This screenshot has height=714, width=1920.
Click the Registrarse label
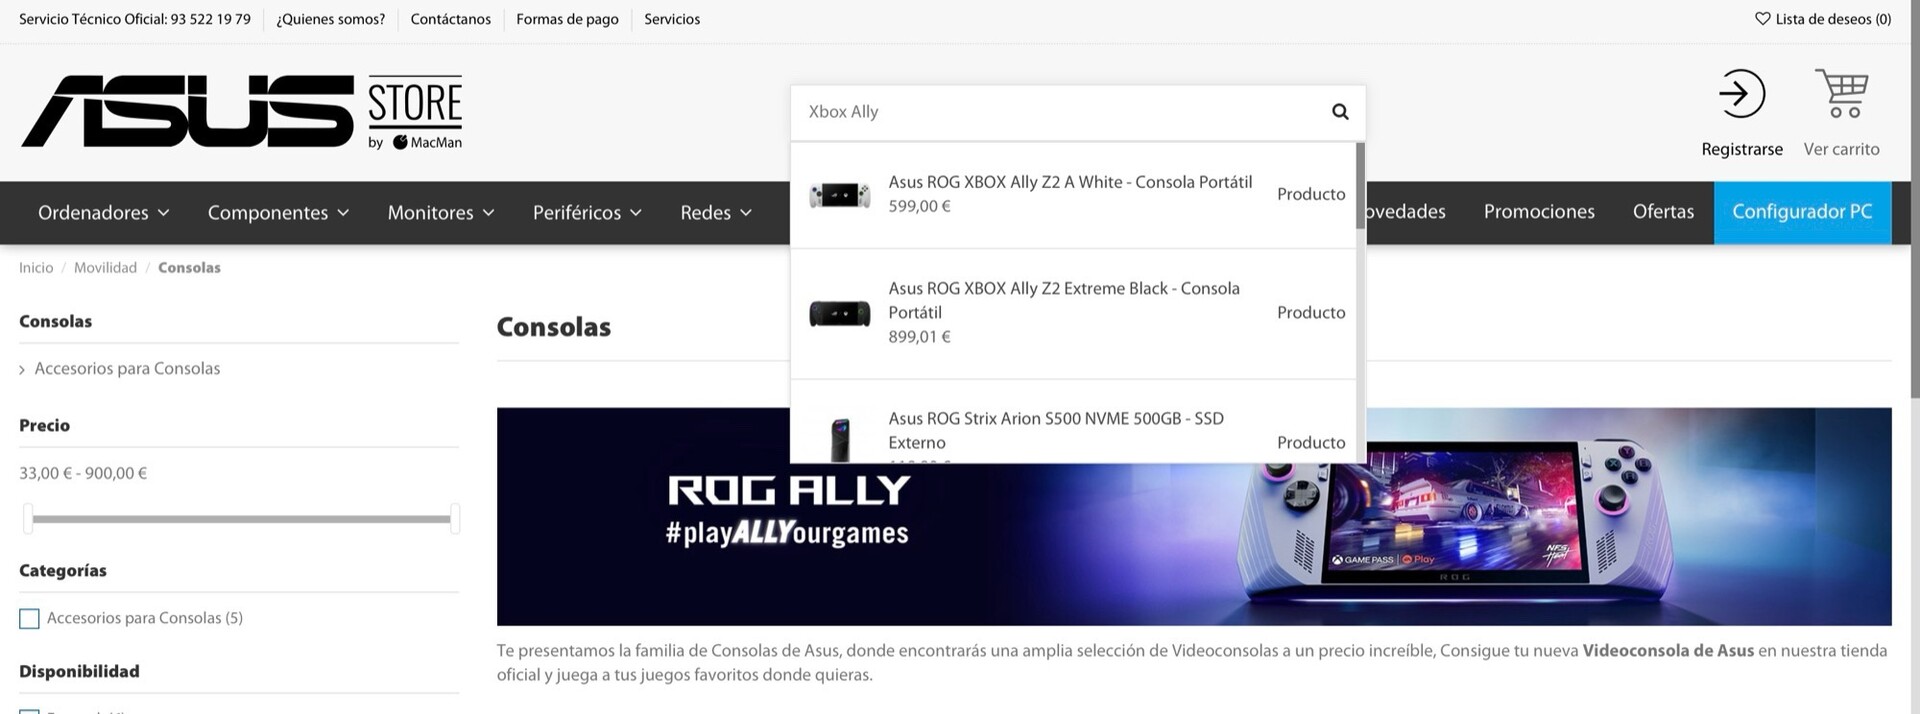tap(1742, 149)
